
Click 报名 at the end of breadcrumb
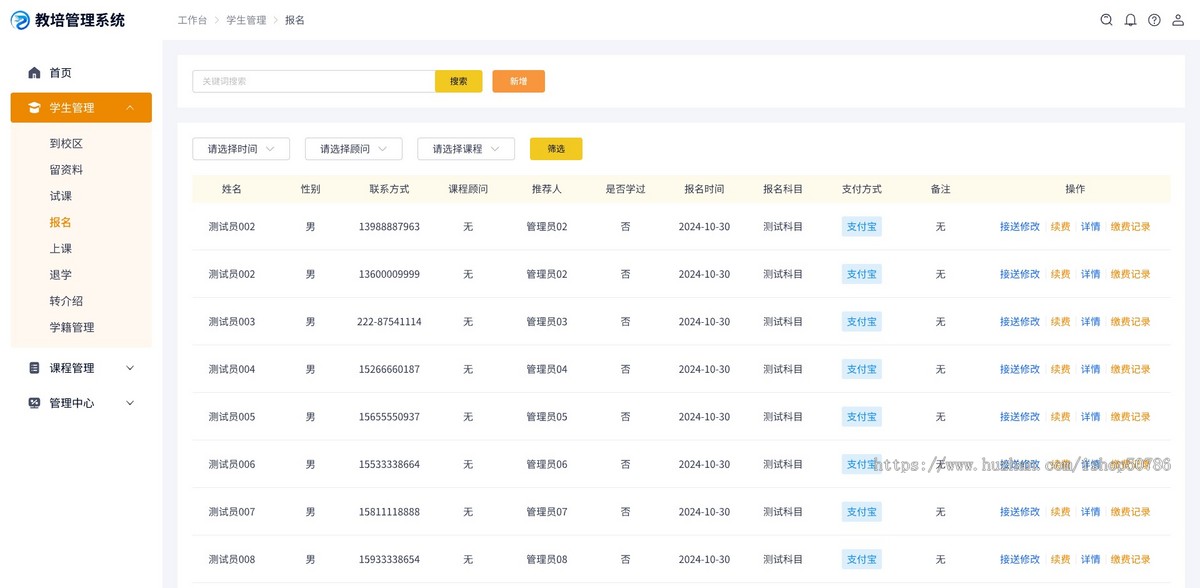[295, 20]
